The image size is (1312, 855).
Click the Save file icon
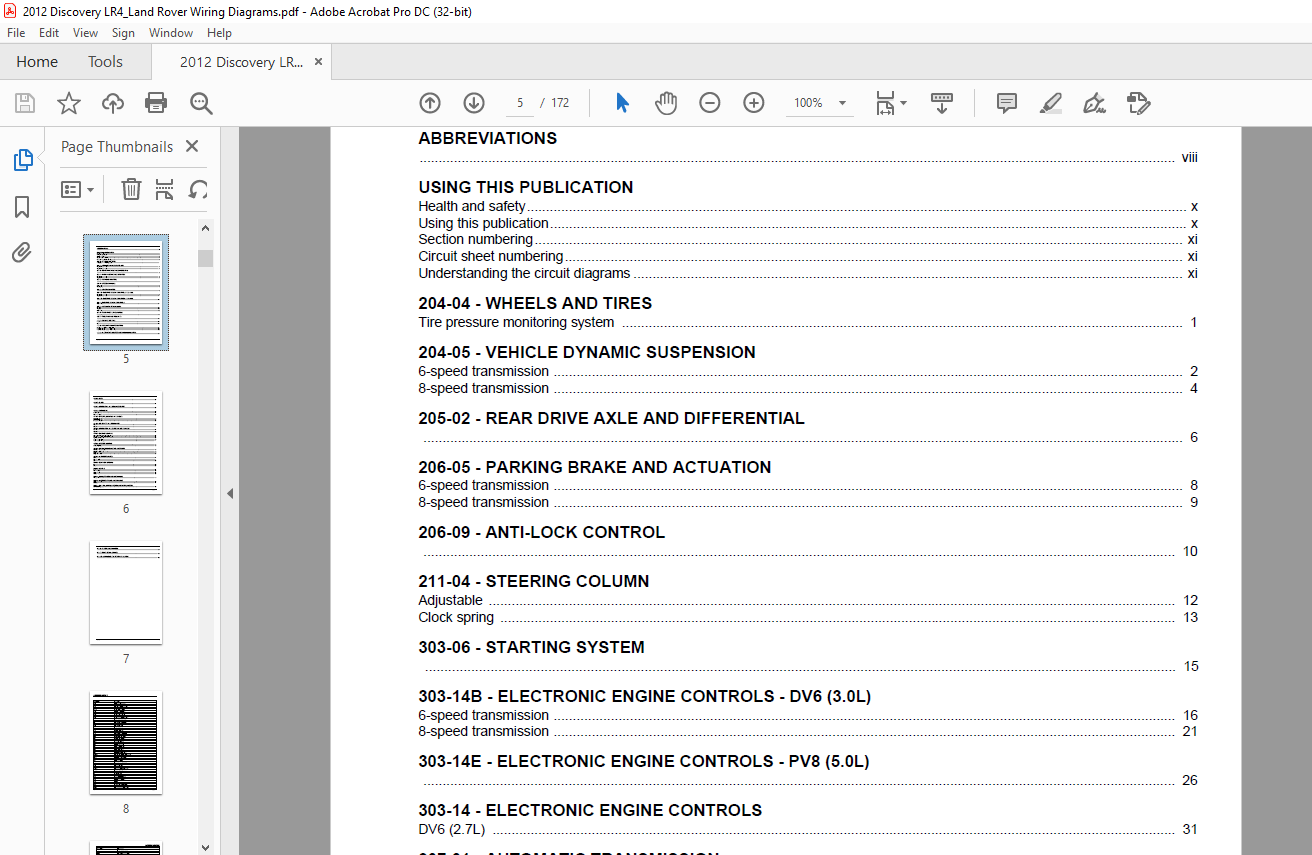25,103
